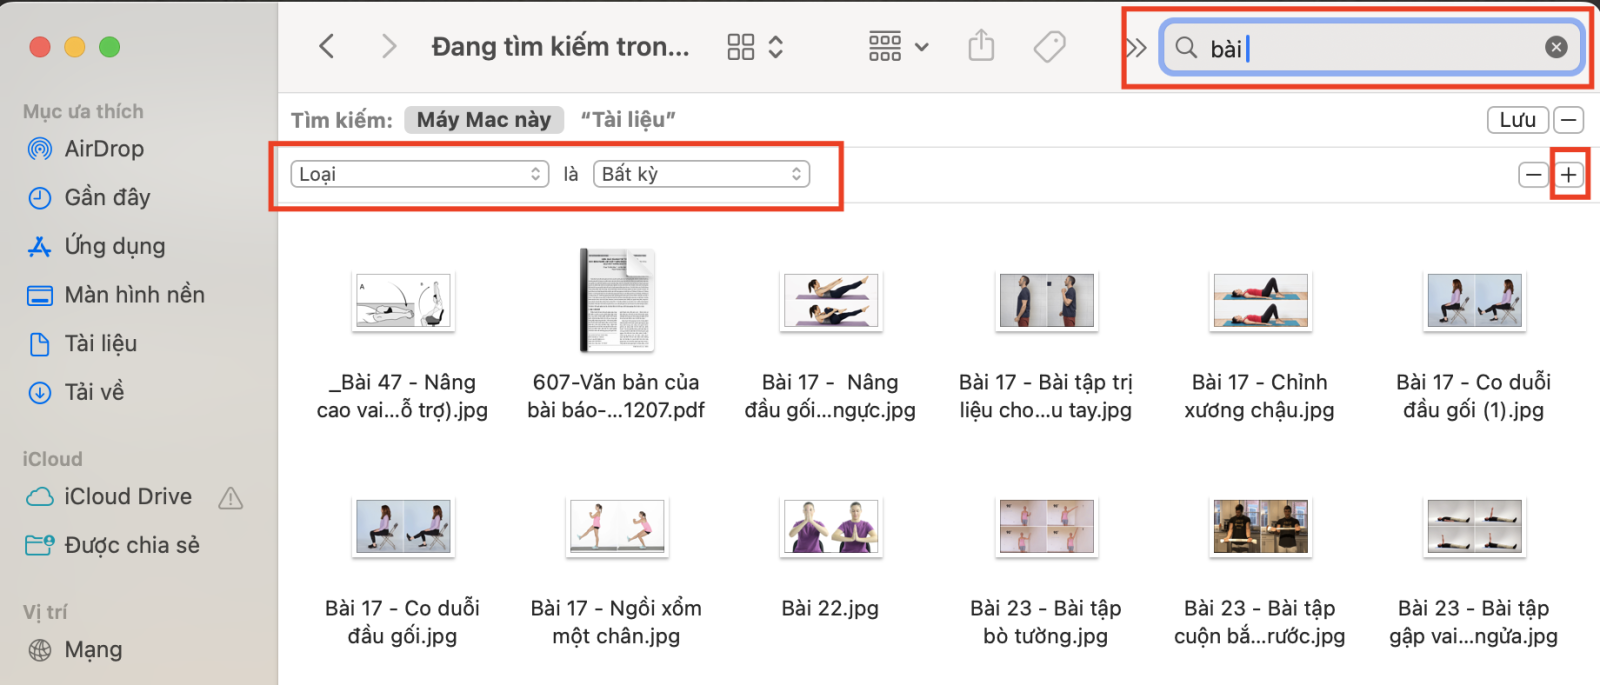Click the "Mục ưa thích" section header
Viewport: 1600px width, 685px height.
[83, 112]
